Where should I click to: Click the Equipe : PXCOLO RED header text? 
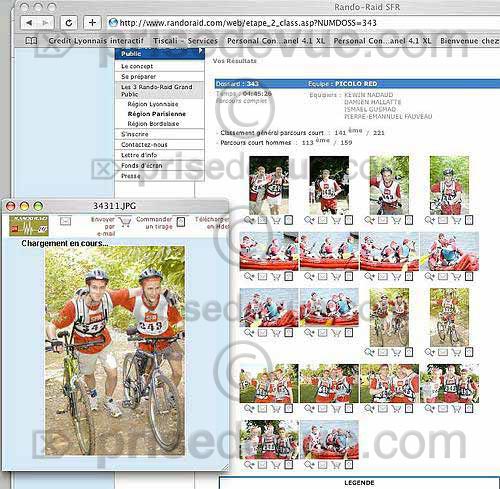pyautogui.click(x=342, y=84)
